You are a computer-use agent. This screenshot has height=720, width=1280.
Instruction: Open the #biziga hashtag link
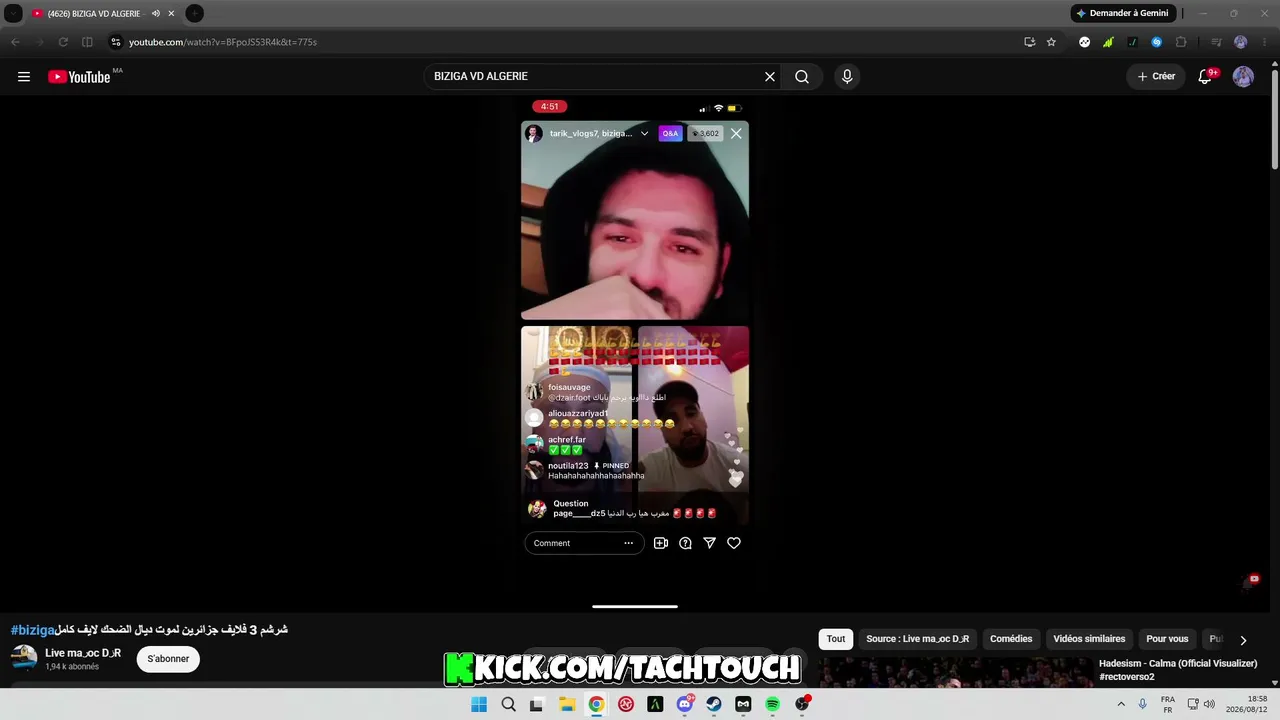33,630
